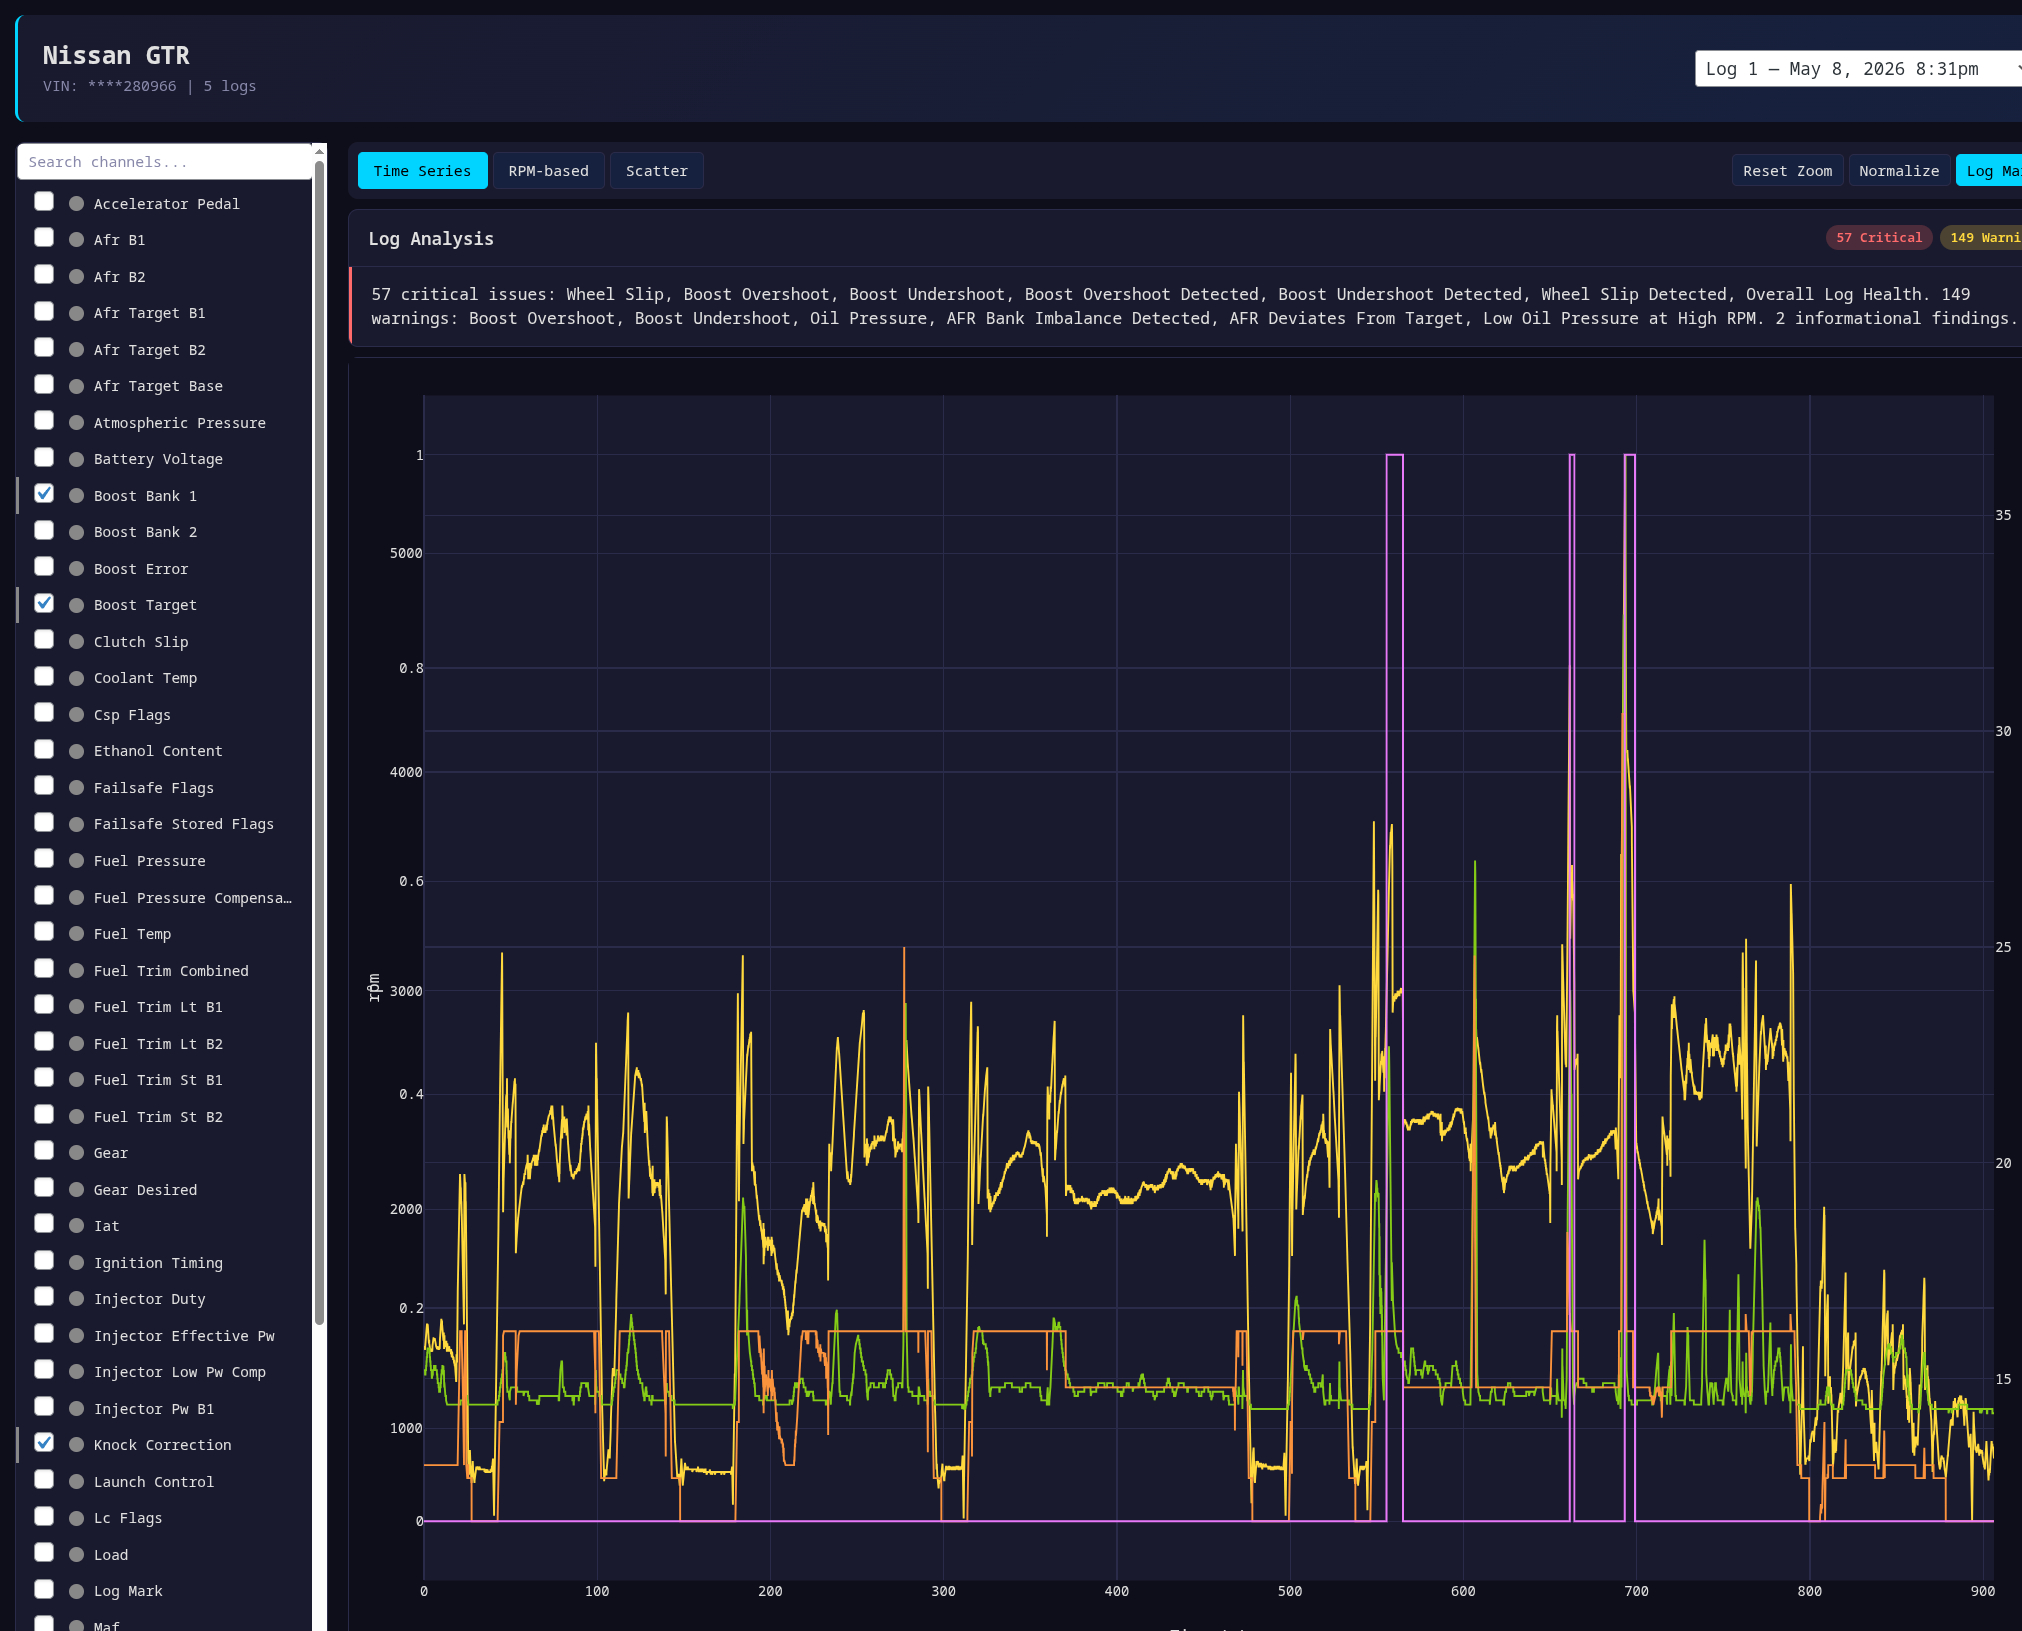This screenshot has height=1631, width=2022.
Task: Click the Nissan GTR title
Action: coord(116,56)
